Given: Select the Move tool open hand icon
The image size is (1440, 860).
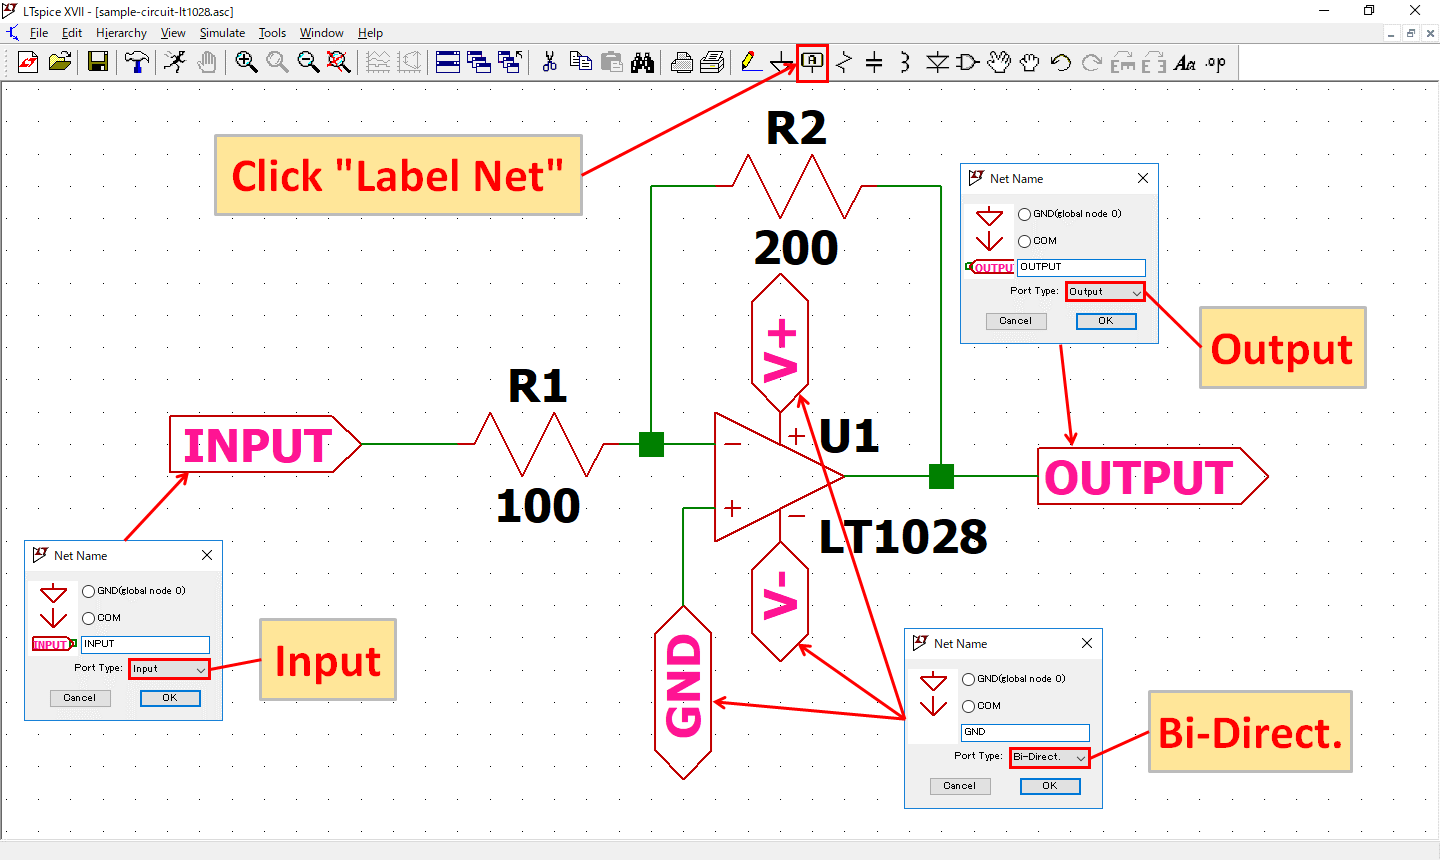Looking at the screenshot, I should tap(999, 62).
